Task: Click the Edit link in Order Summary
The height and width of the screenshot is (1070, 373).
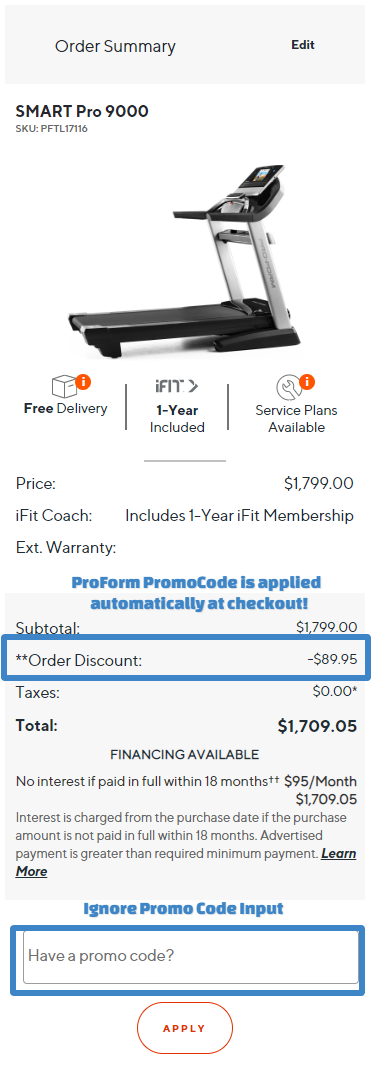Action: coord(303,45)
